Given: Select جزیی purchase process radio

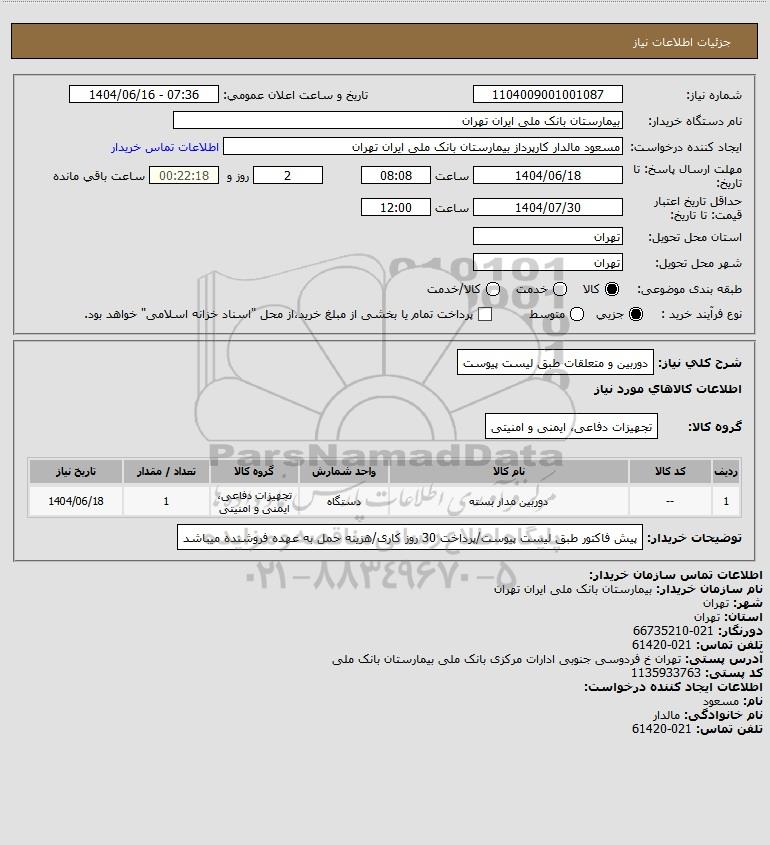Looking at the screenshot, I should [636, 314].
